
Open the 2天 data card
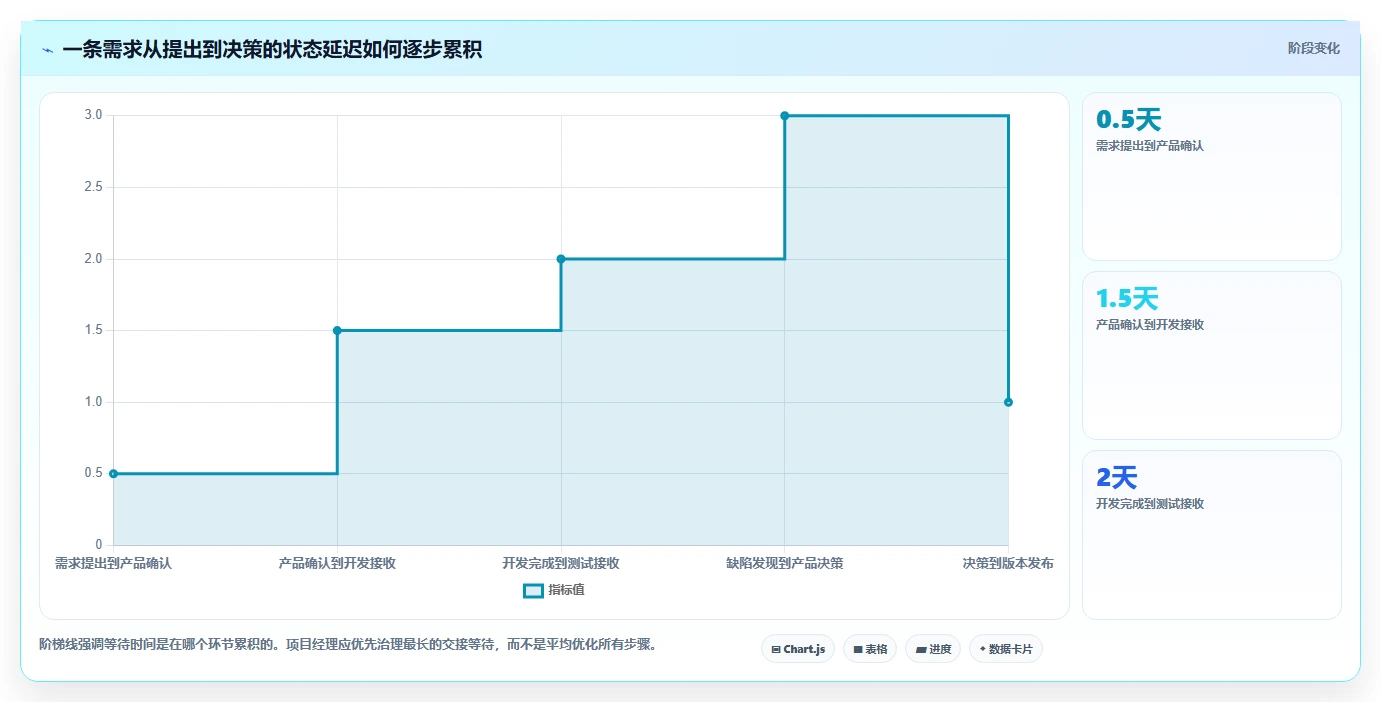(1211, 534)
